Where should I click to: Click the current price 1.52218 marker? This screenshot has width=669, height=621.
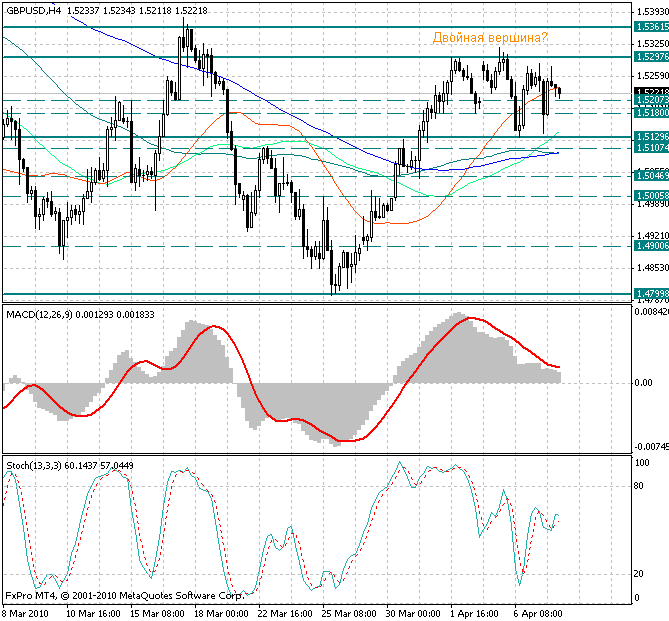[650, 91]
